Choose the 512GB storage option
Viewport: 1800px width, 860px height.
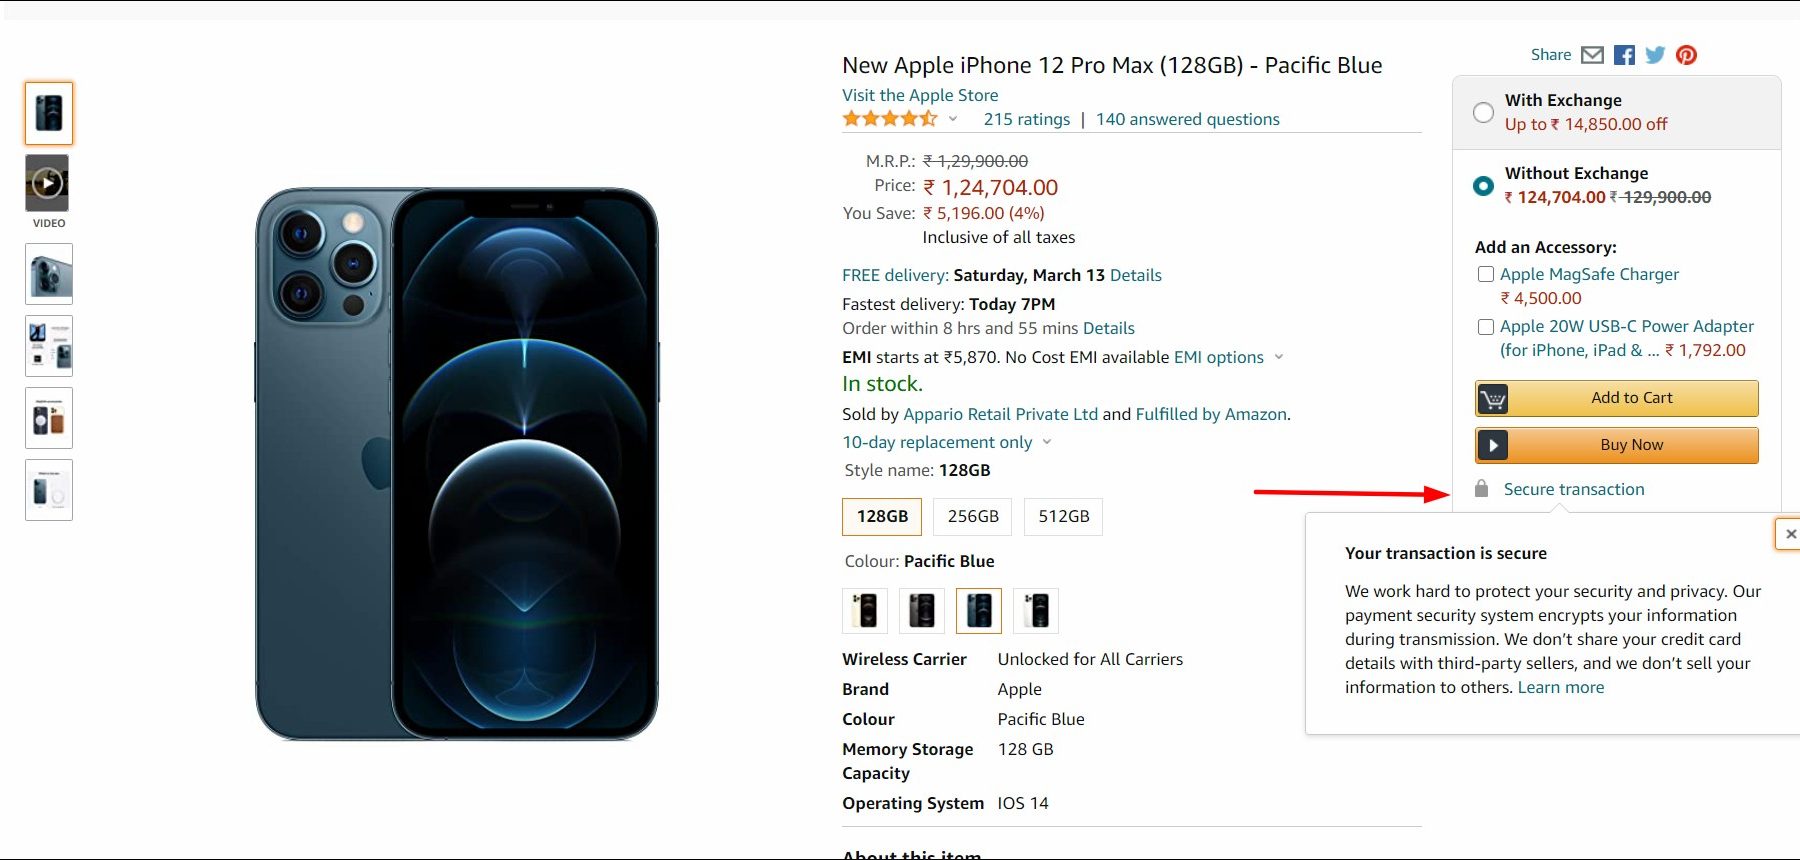1063,516
